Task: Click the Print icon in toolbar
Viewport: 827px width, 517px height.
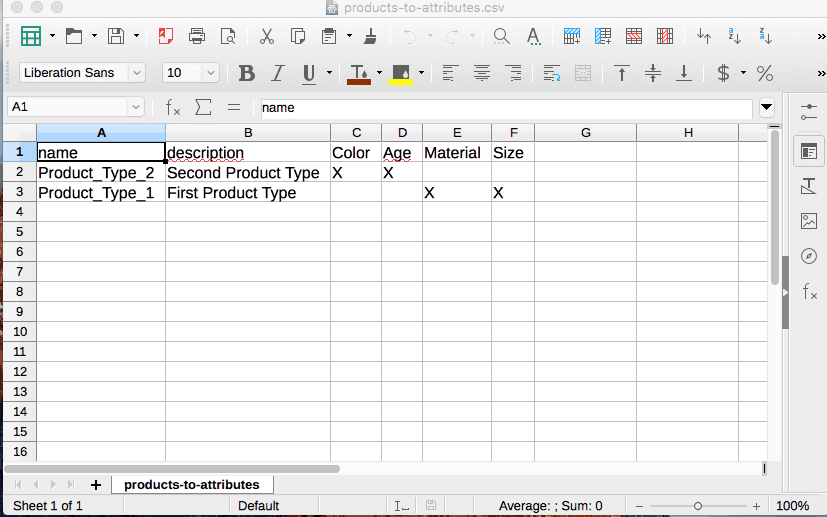Action: (197, 37)
